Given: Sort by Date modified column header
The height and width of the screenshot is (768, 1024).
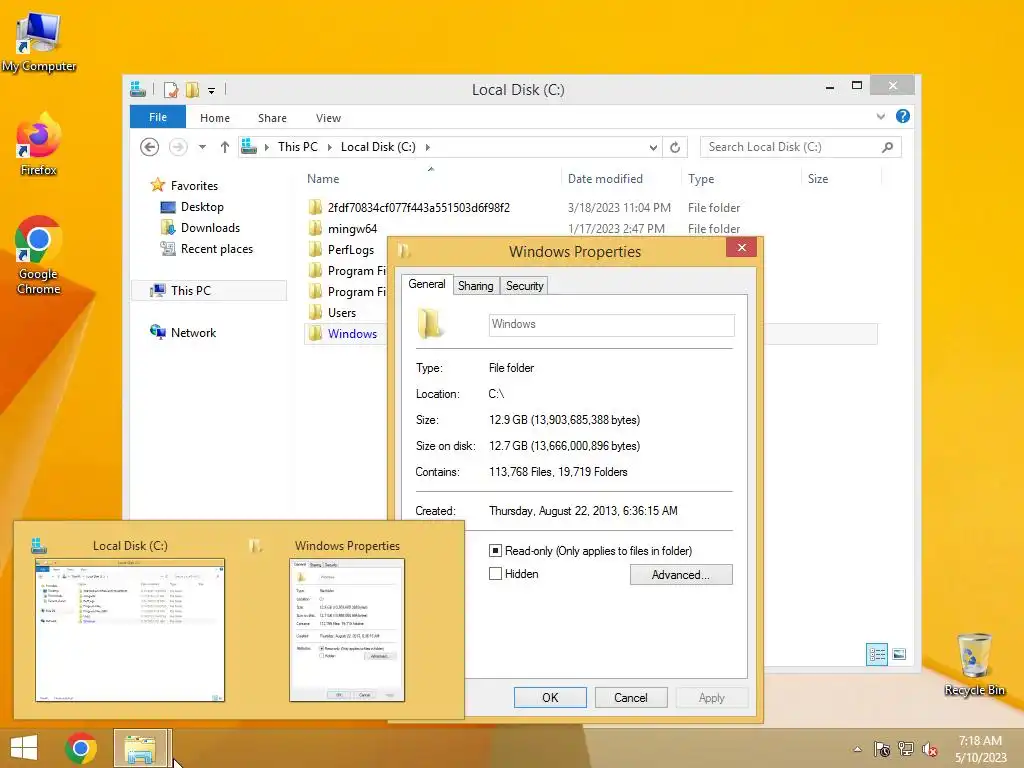Looking at the screenshot, I should pyautogui.click(x=620, y=178).
